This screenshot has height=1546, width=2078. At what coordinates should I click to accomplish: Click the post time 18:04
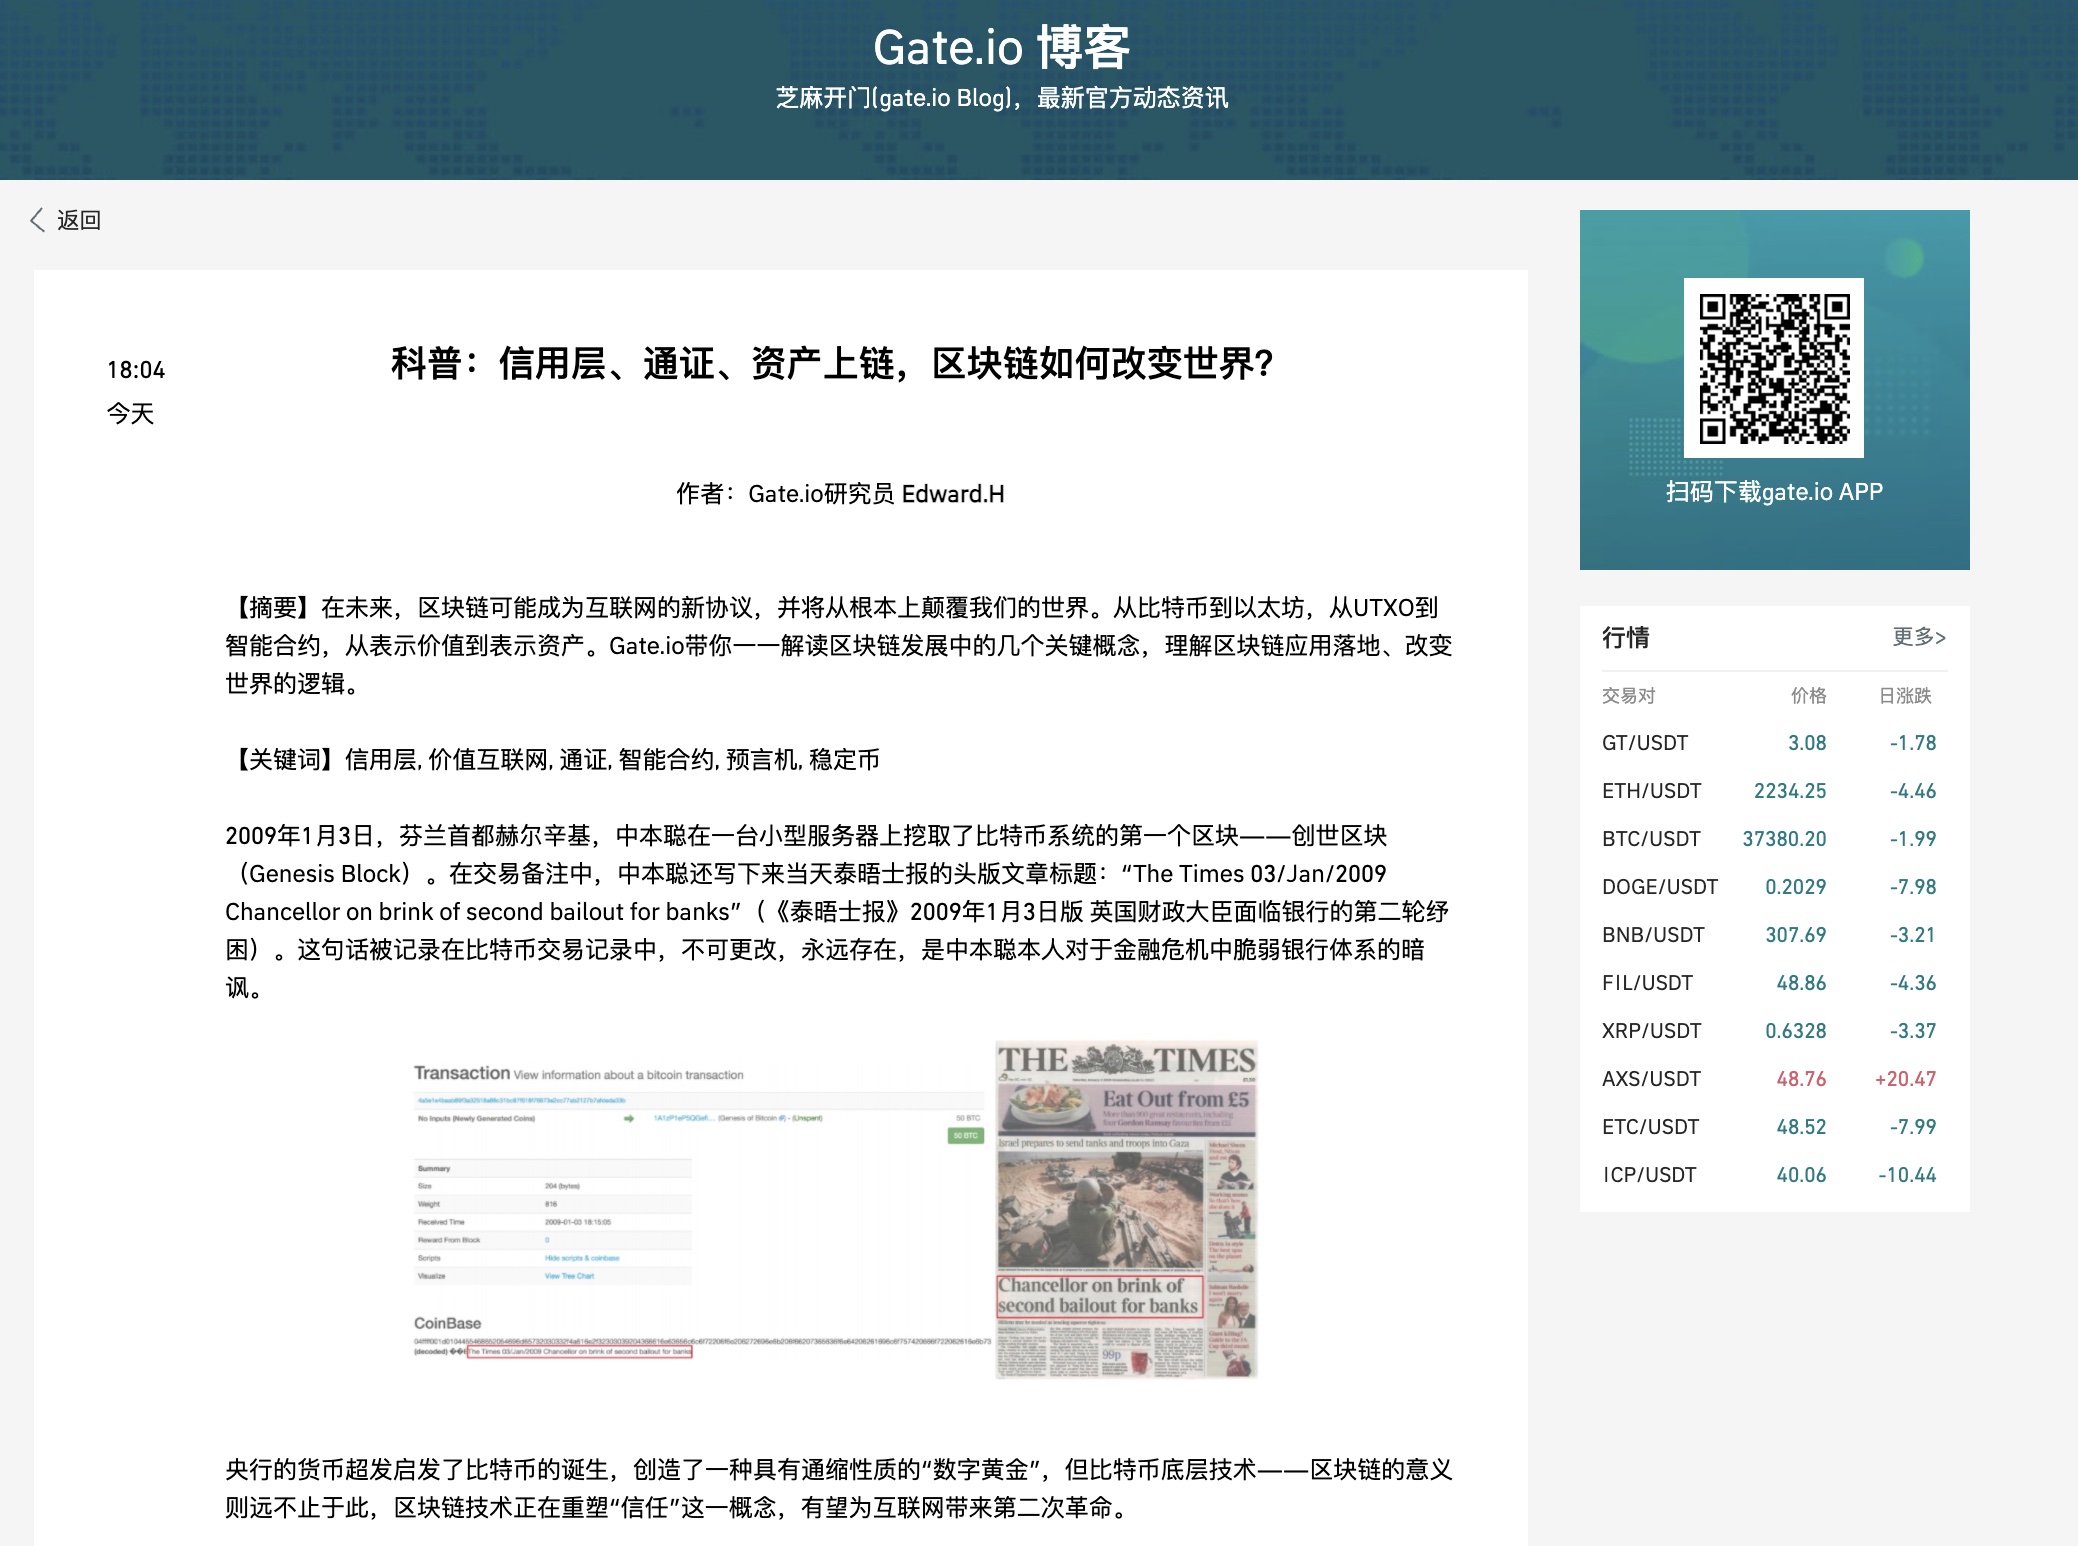click(136, 370)
